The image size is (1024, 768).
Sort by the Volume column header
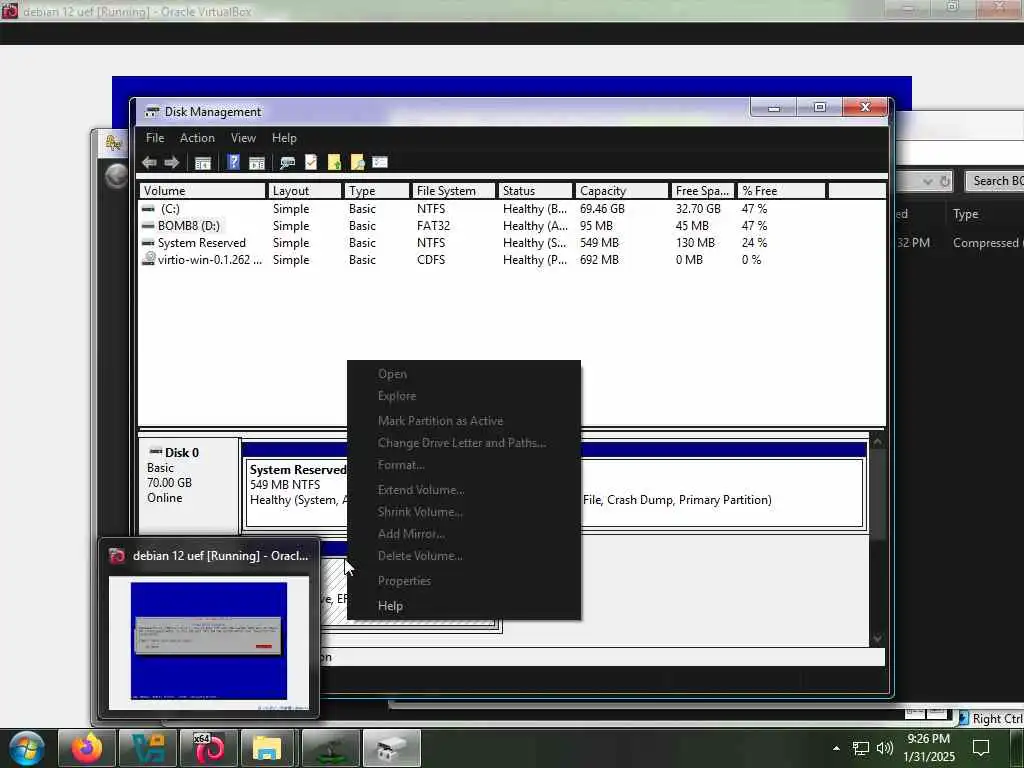pyautogui.click(x=202, y=191)
